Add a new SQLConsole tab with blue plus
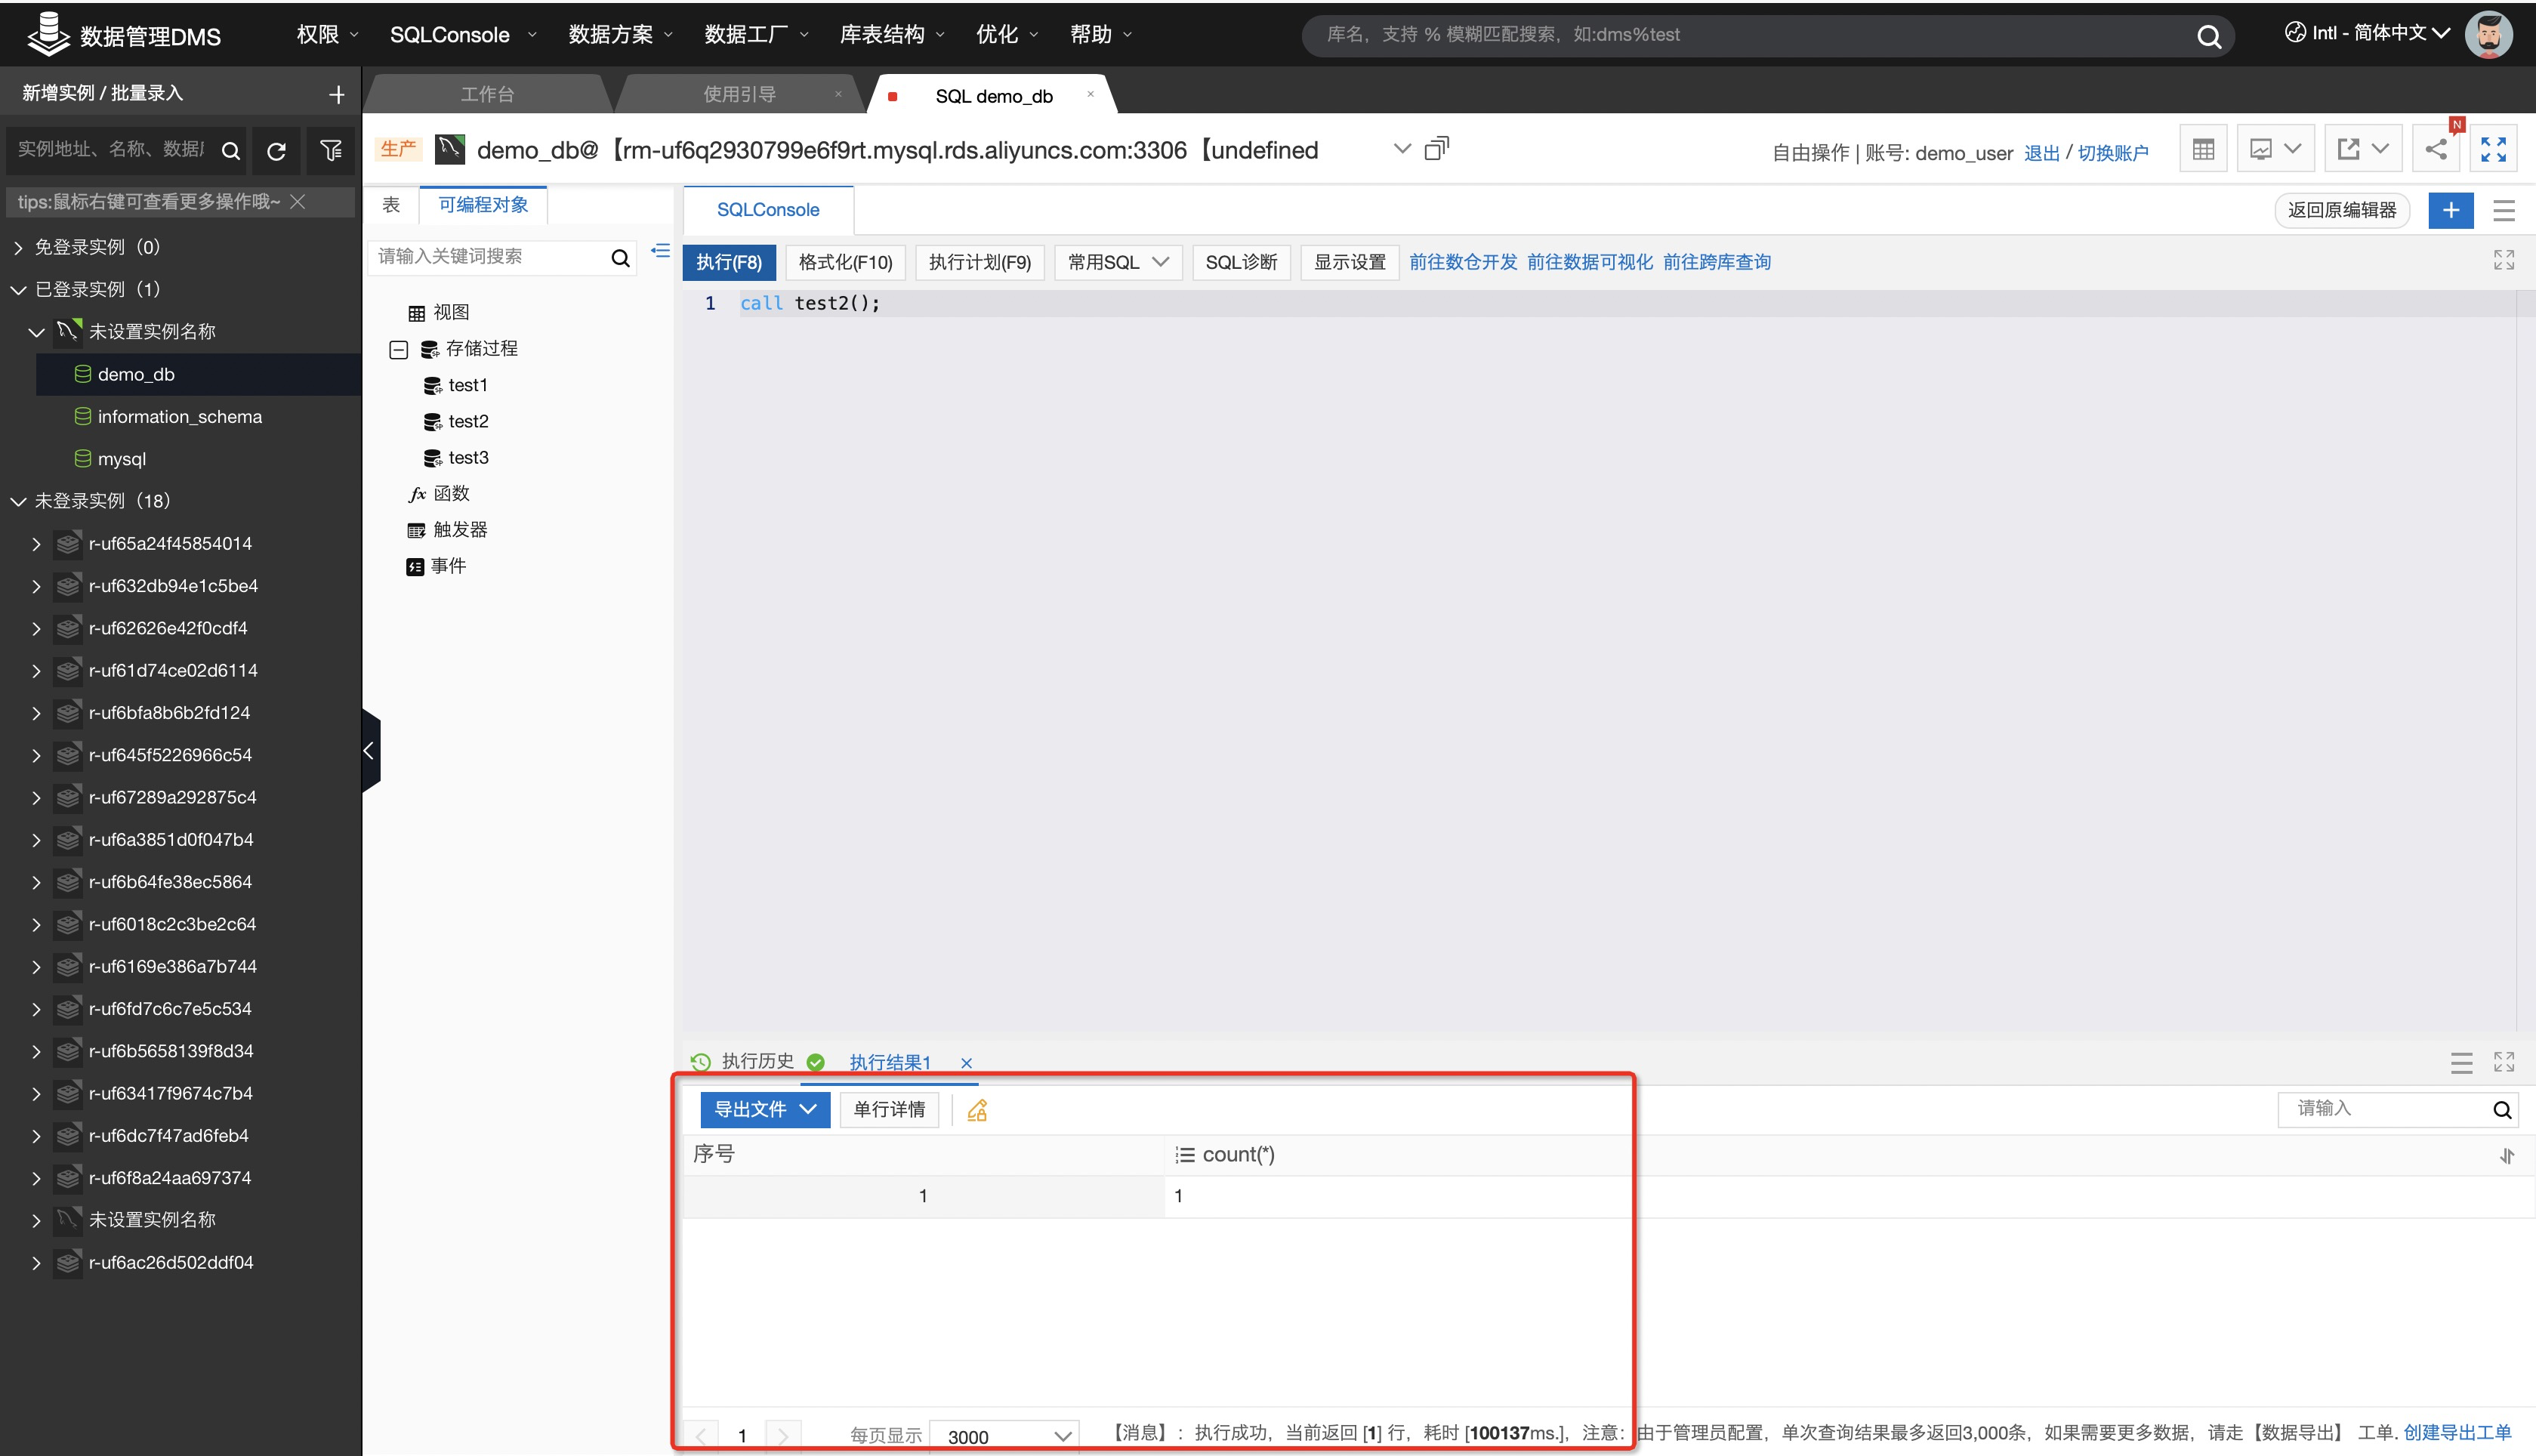Screen dimensions: 2536x1456 [2450, 210]
